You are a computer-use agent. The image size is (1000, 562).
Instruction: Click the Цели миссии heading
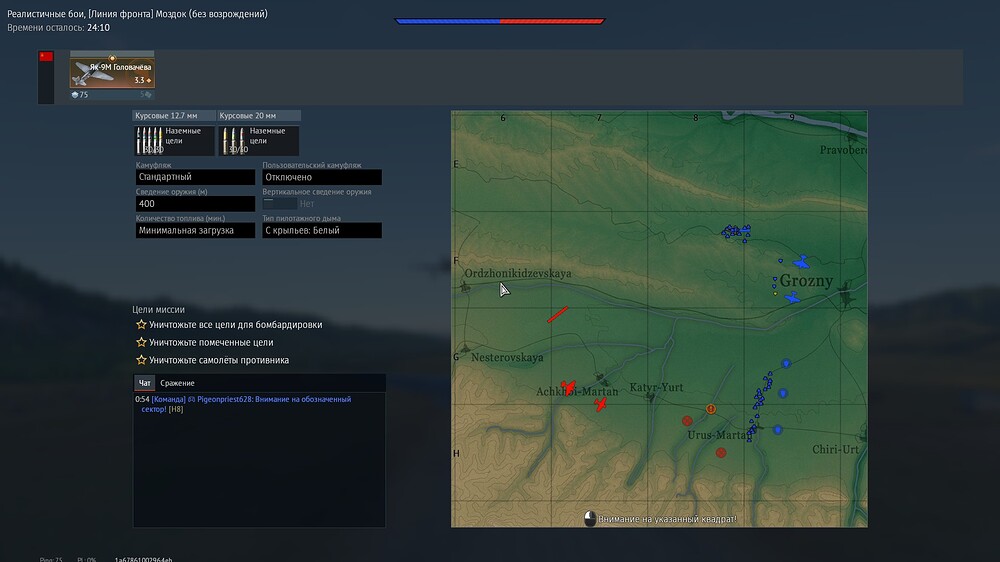click(158, 309)
